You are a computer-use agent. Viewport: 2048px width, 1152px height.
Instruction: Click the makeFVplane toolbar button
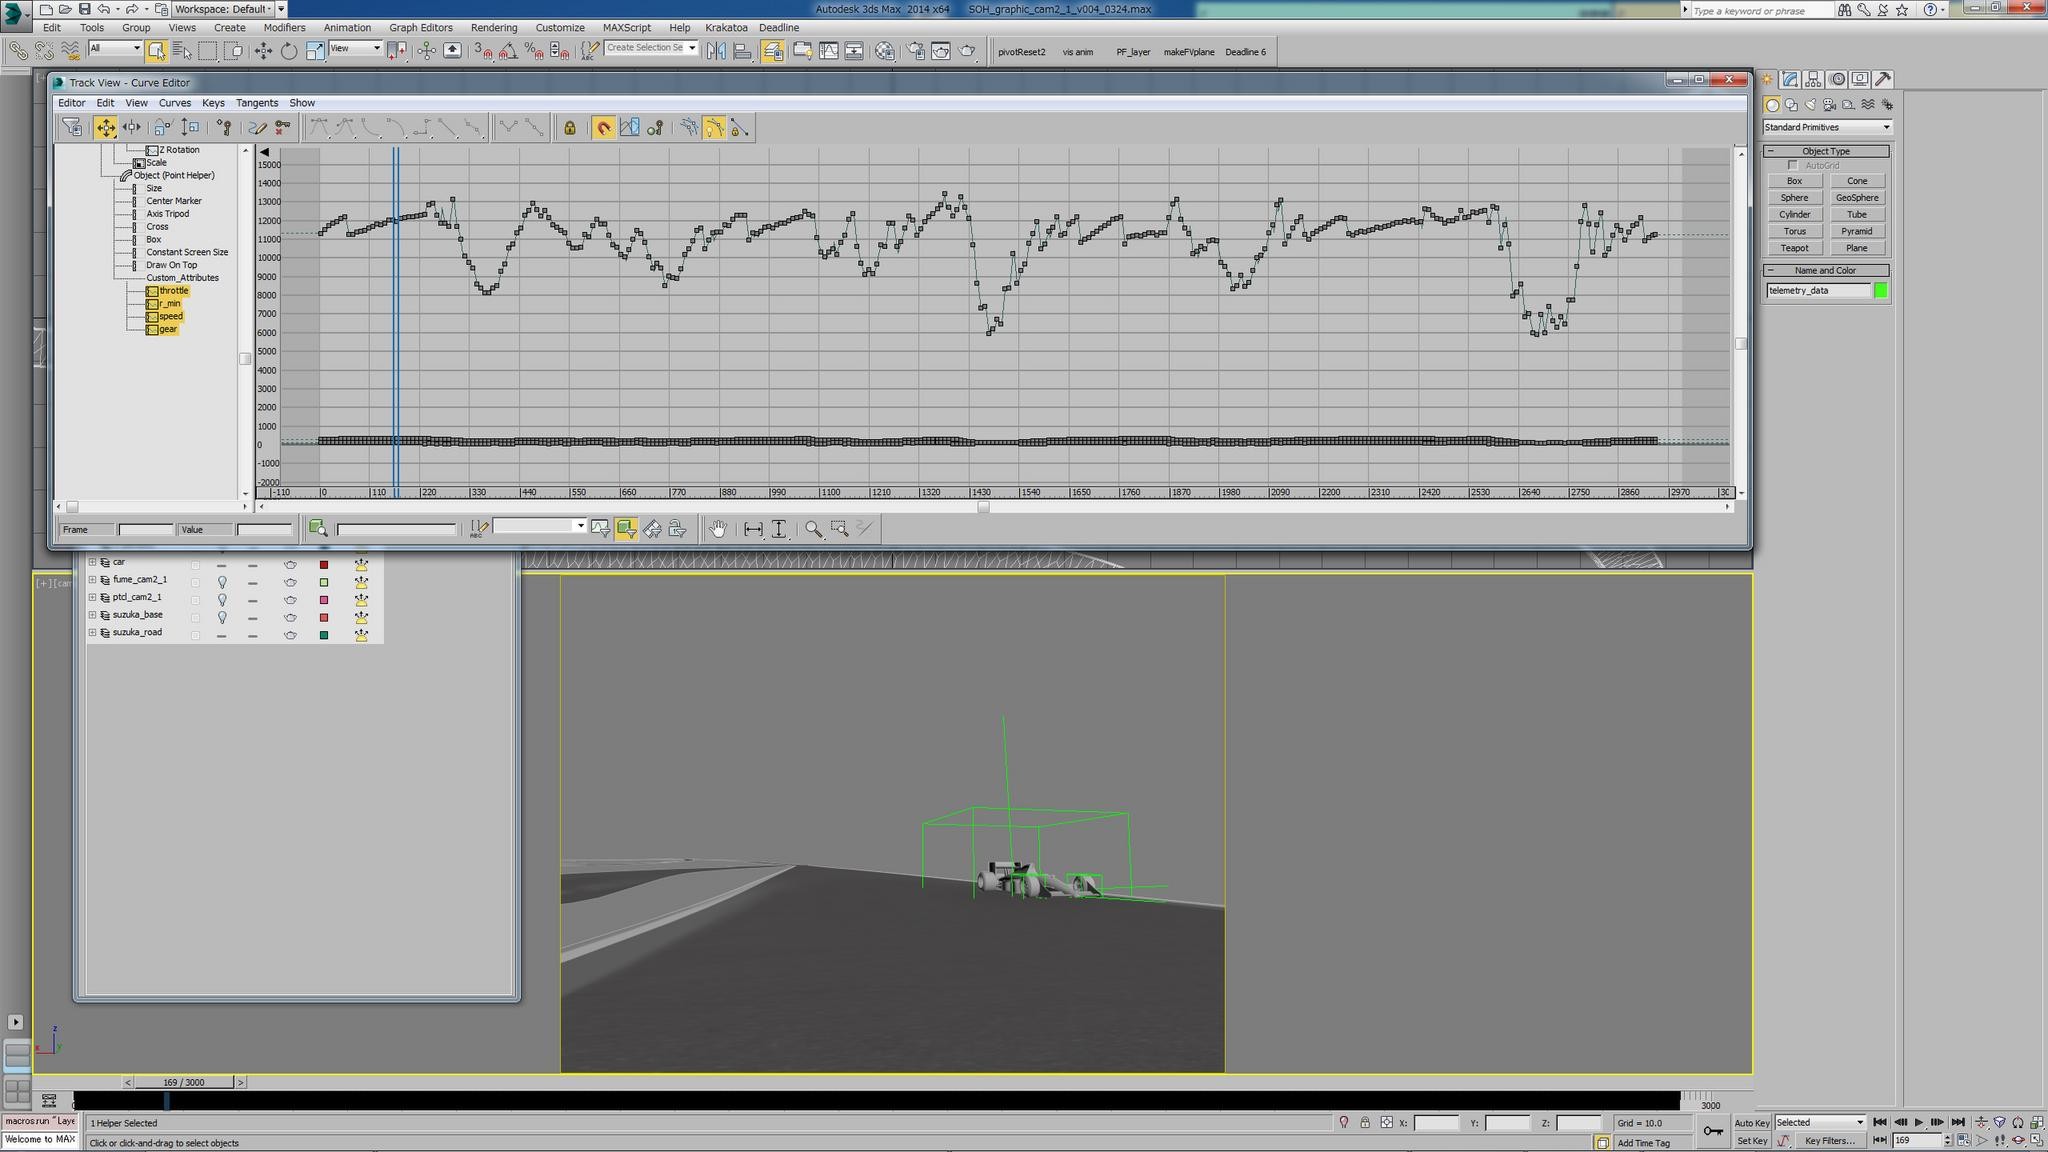pos(1189,52)
